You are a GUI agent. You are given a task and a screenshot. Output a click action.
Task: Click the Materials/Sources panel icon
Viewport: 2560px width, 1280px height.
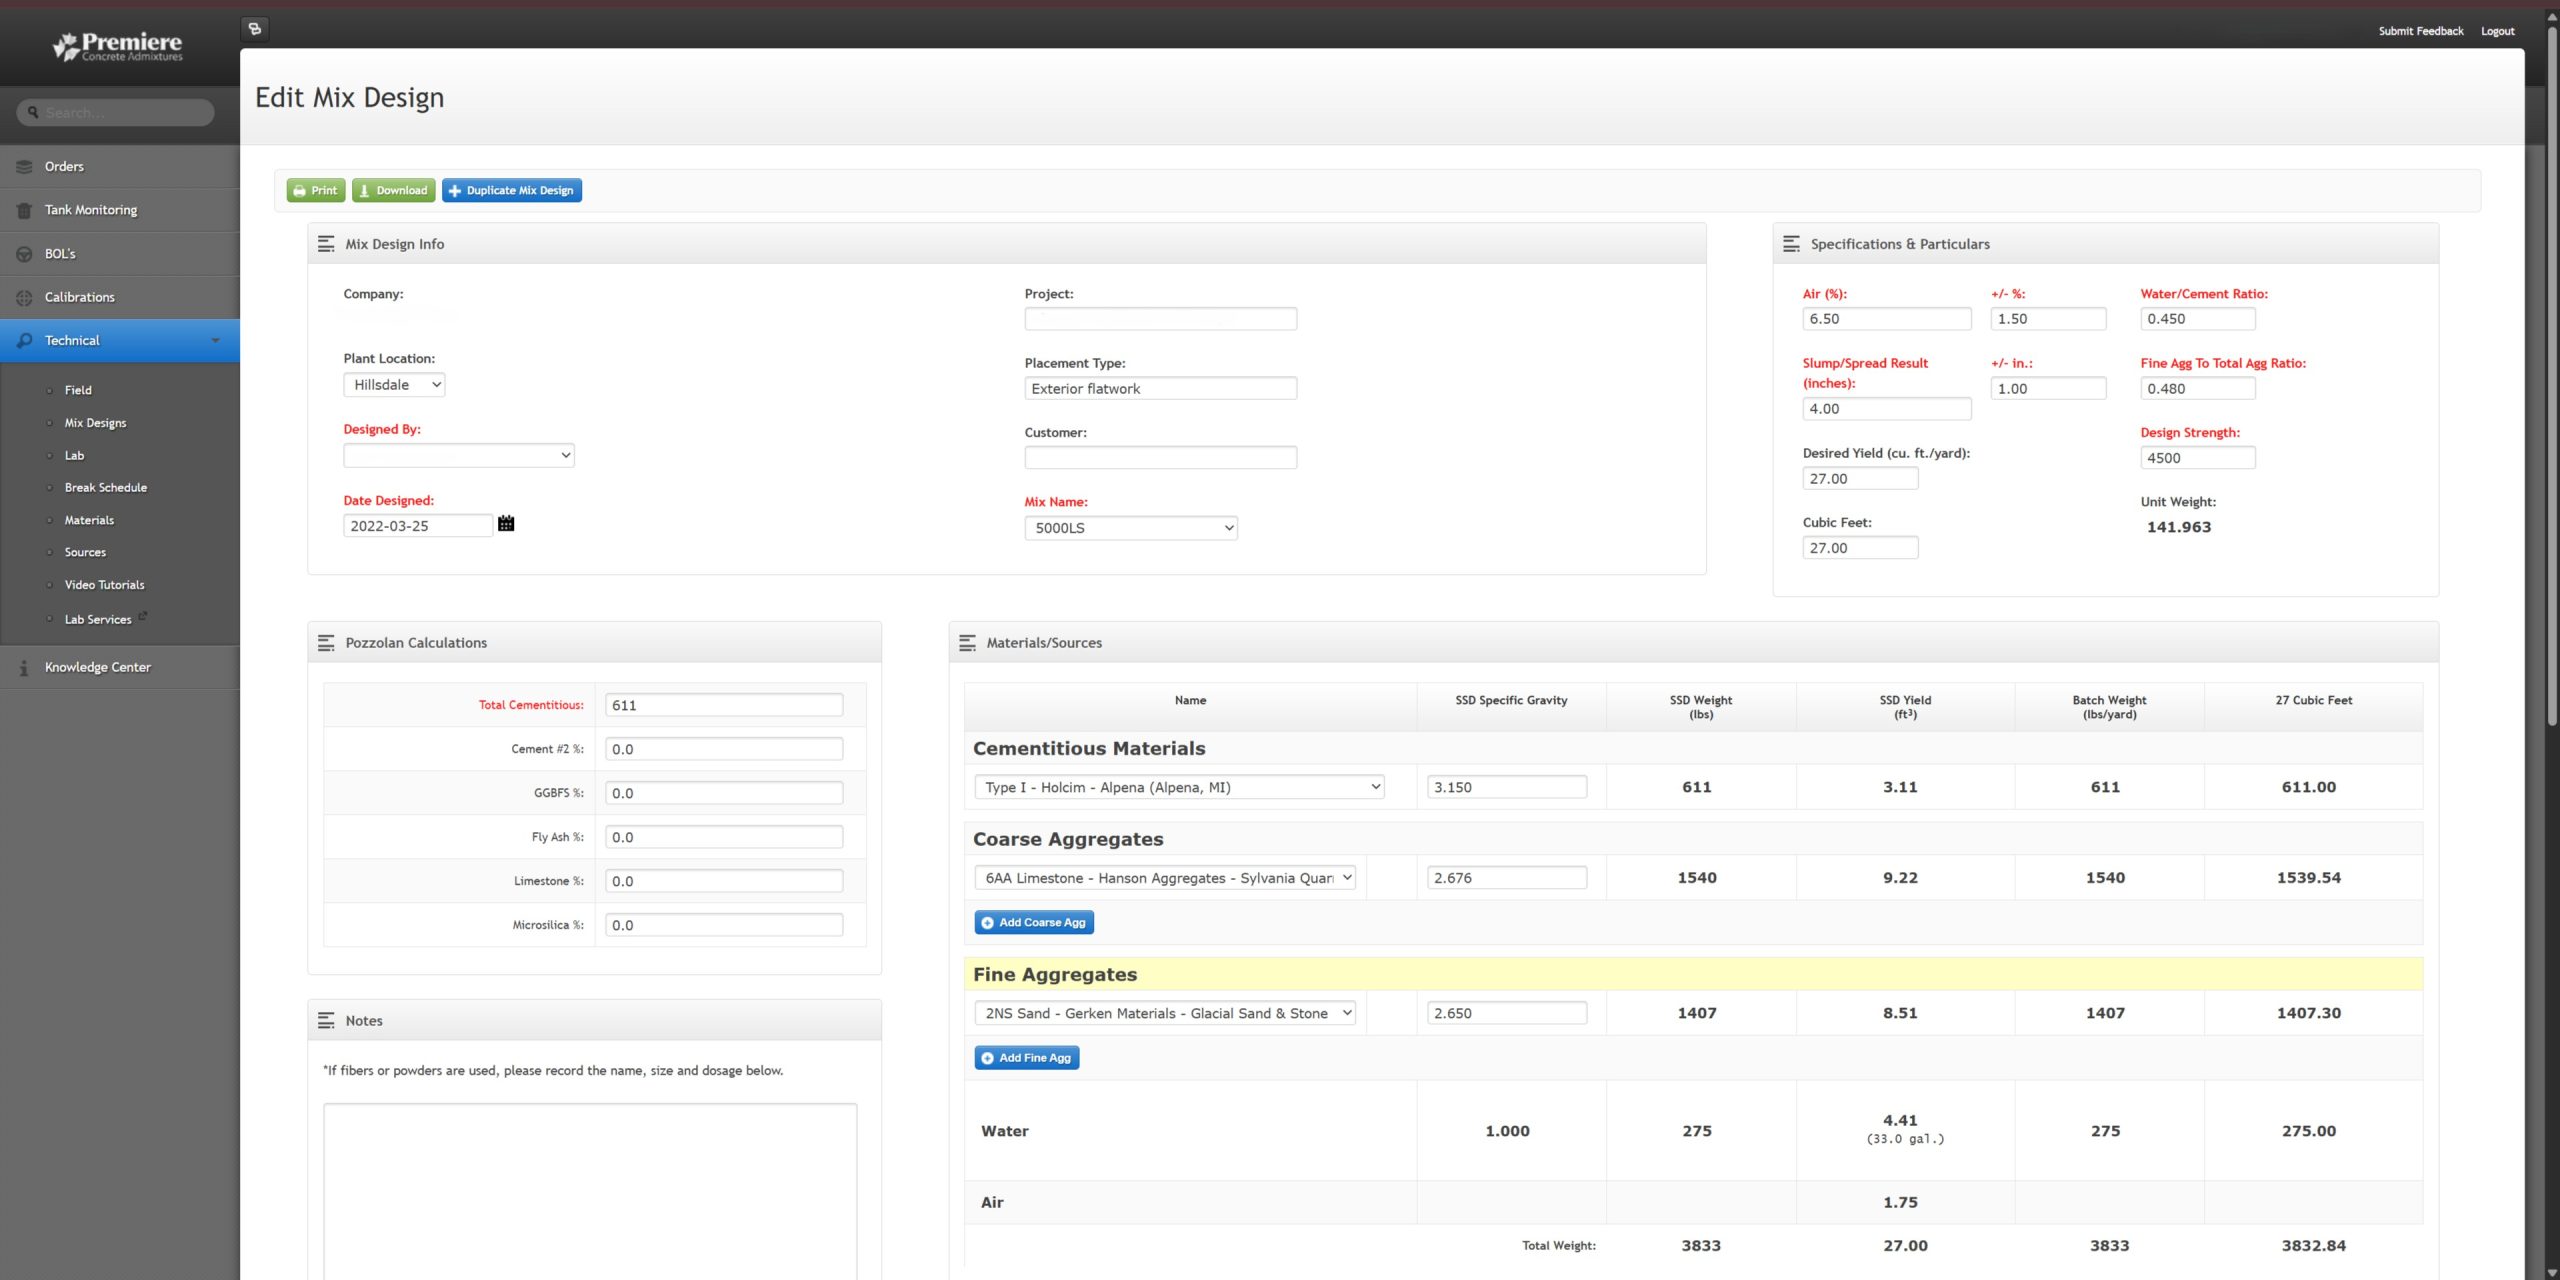pyautogui.click(x=967, y=643)
